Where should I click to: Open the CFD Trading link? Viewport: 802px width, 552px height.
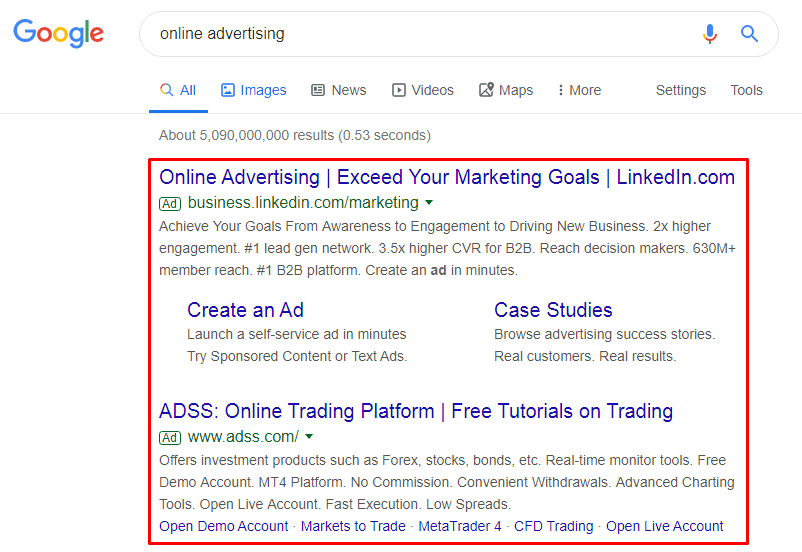(x=553, y=526)
